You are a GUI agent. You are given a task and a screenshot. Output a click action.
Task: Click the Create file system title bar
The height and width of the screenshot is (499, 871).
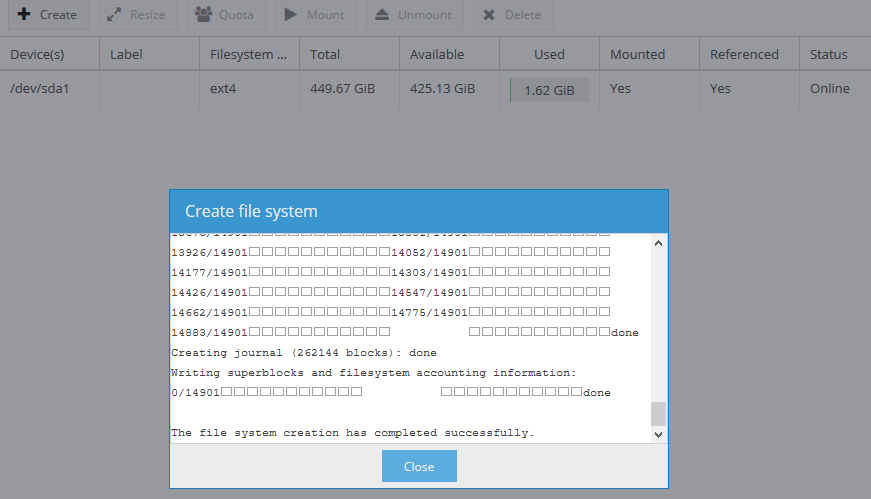419,211
